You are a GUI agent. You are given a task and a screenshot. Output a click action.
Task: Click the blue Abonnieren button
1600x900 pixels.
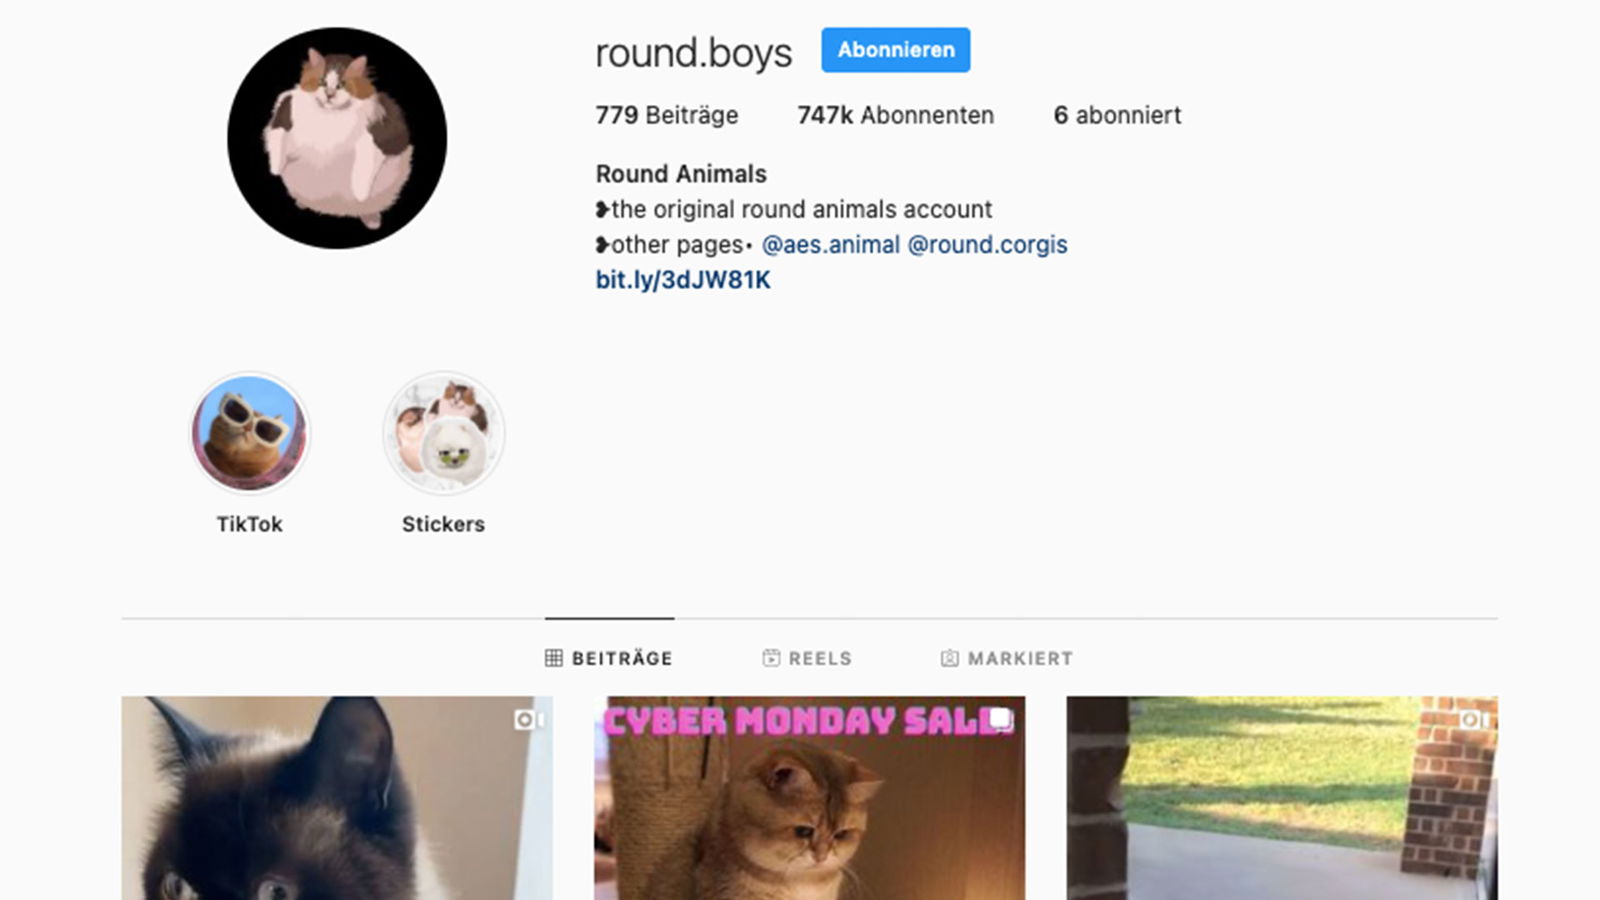[x=896, y=50]
